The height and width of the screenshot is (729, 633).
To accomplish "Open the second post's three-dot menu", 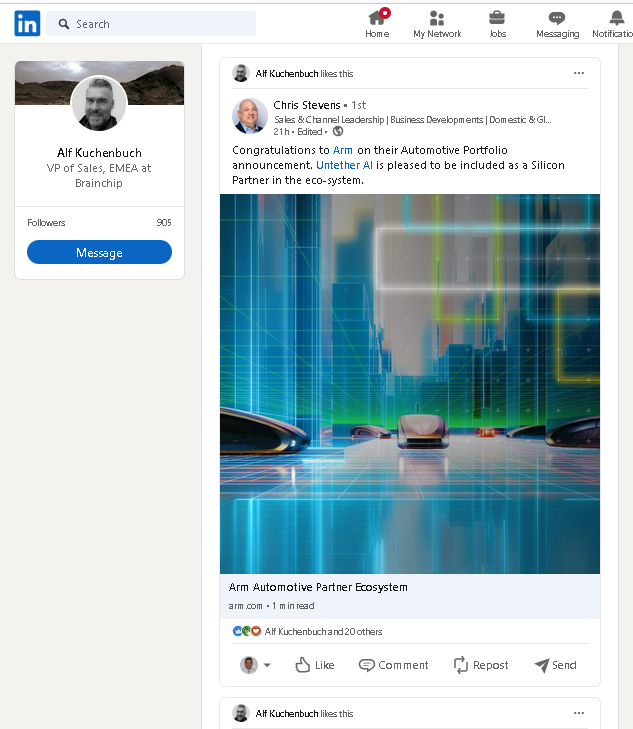I will [579, 713].
